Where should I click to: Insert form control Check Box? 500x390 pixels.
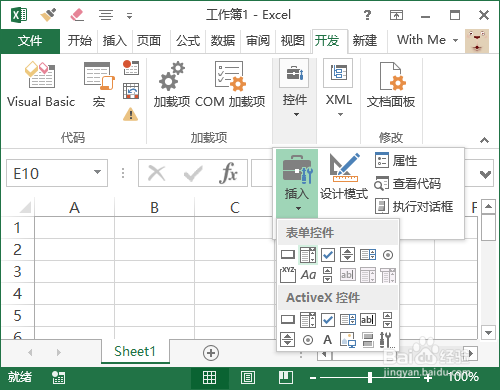pos(328,255)
